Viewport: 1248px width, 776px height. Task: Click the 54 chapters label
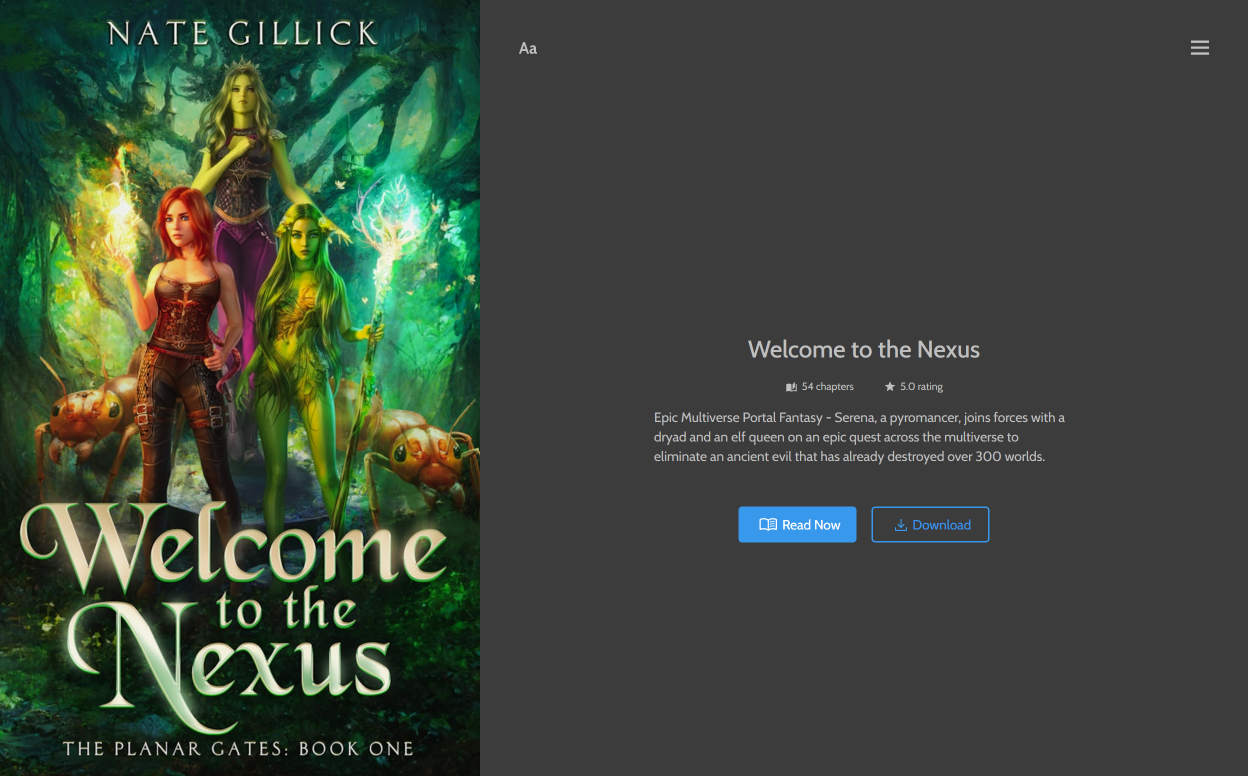[x=820, y=386]
